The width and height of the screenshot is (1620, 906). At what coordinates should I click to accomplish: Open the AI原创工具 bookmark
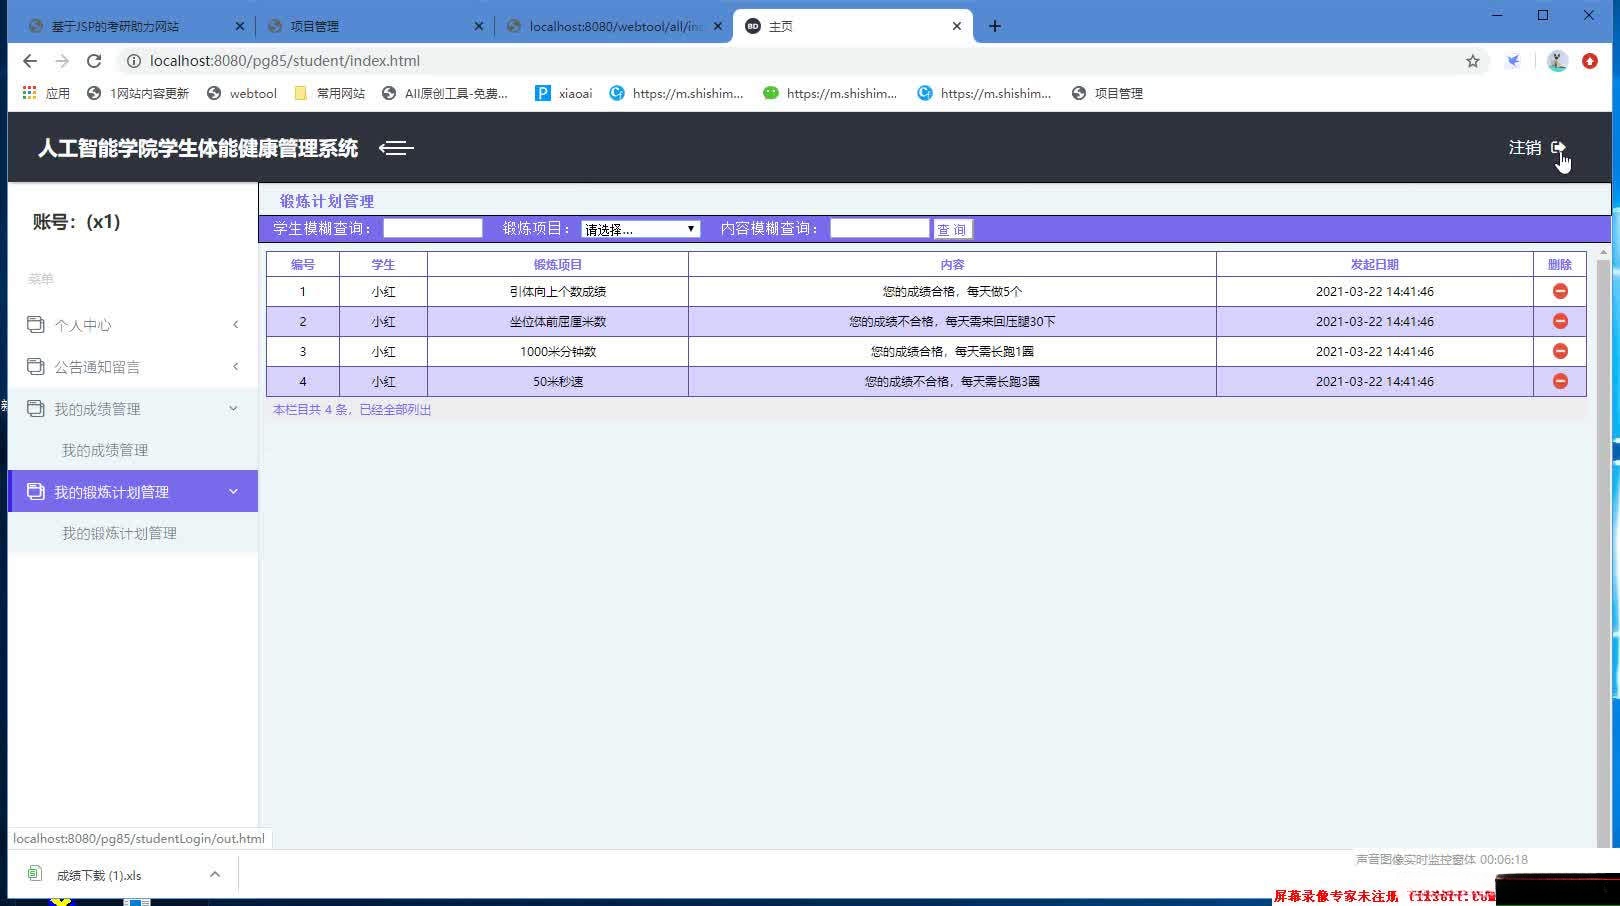[445, 93]
